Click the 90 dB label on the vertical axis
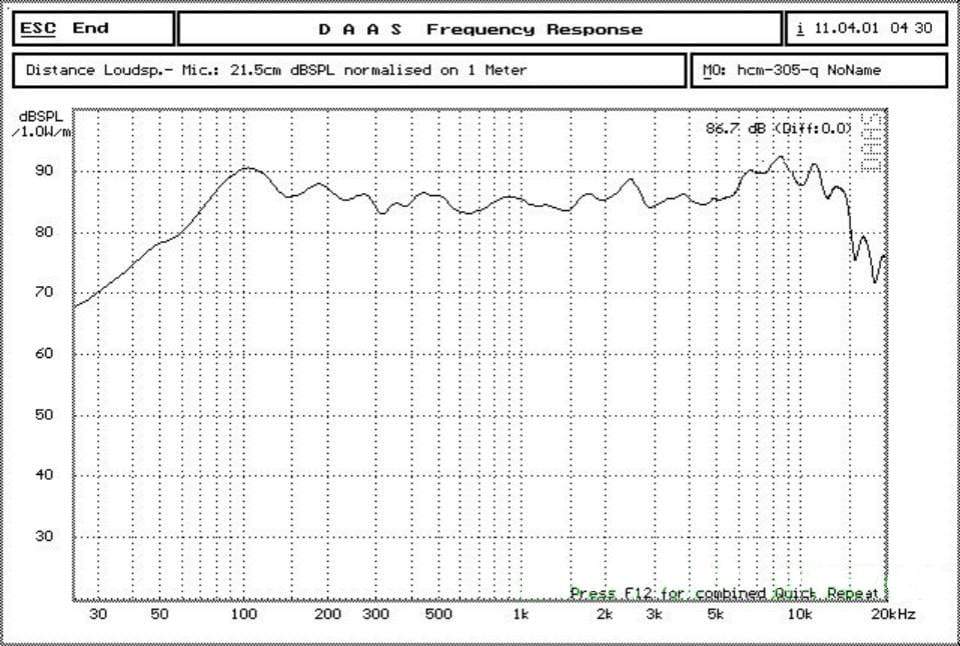Image resolution: width=960 pixels, height=646 pixels. (x=46, y=171)
